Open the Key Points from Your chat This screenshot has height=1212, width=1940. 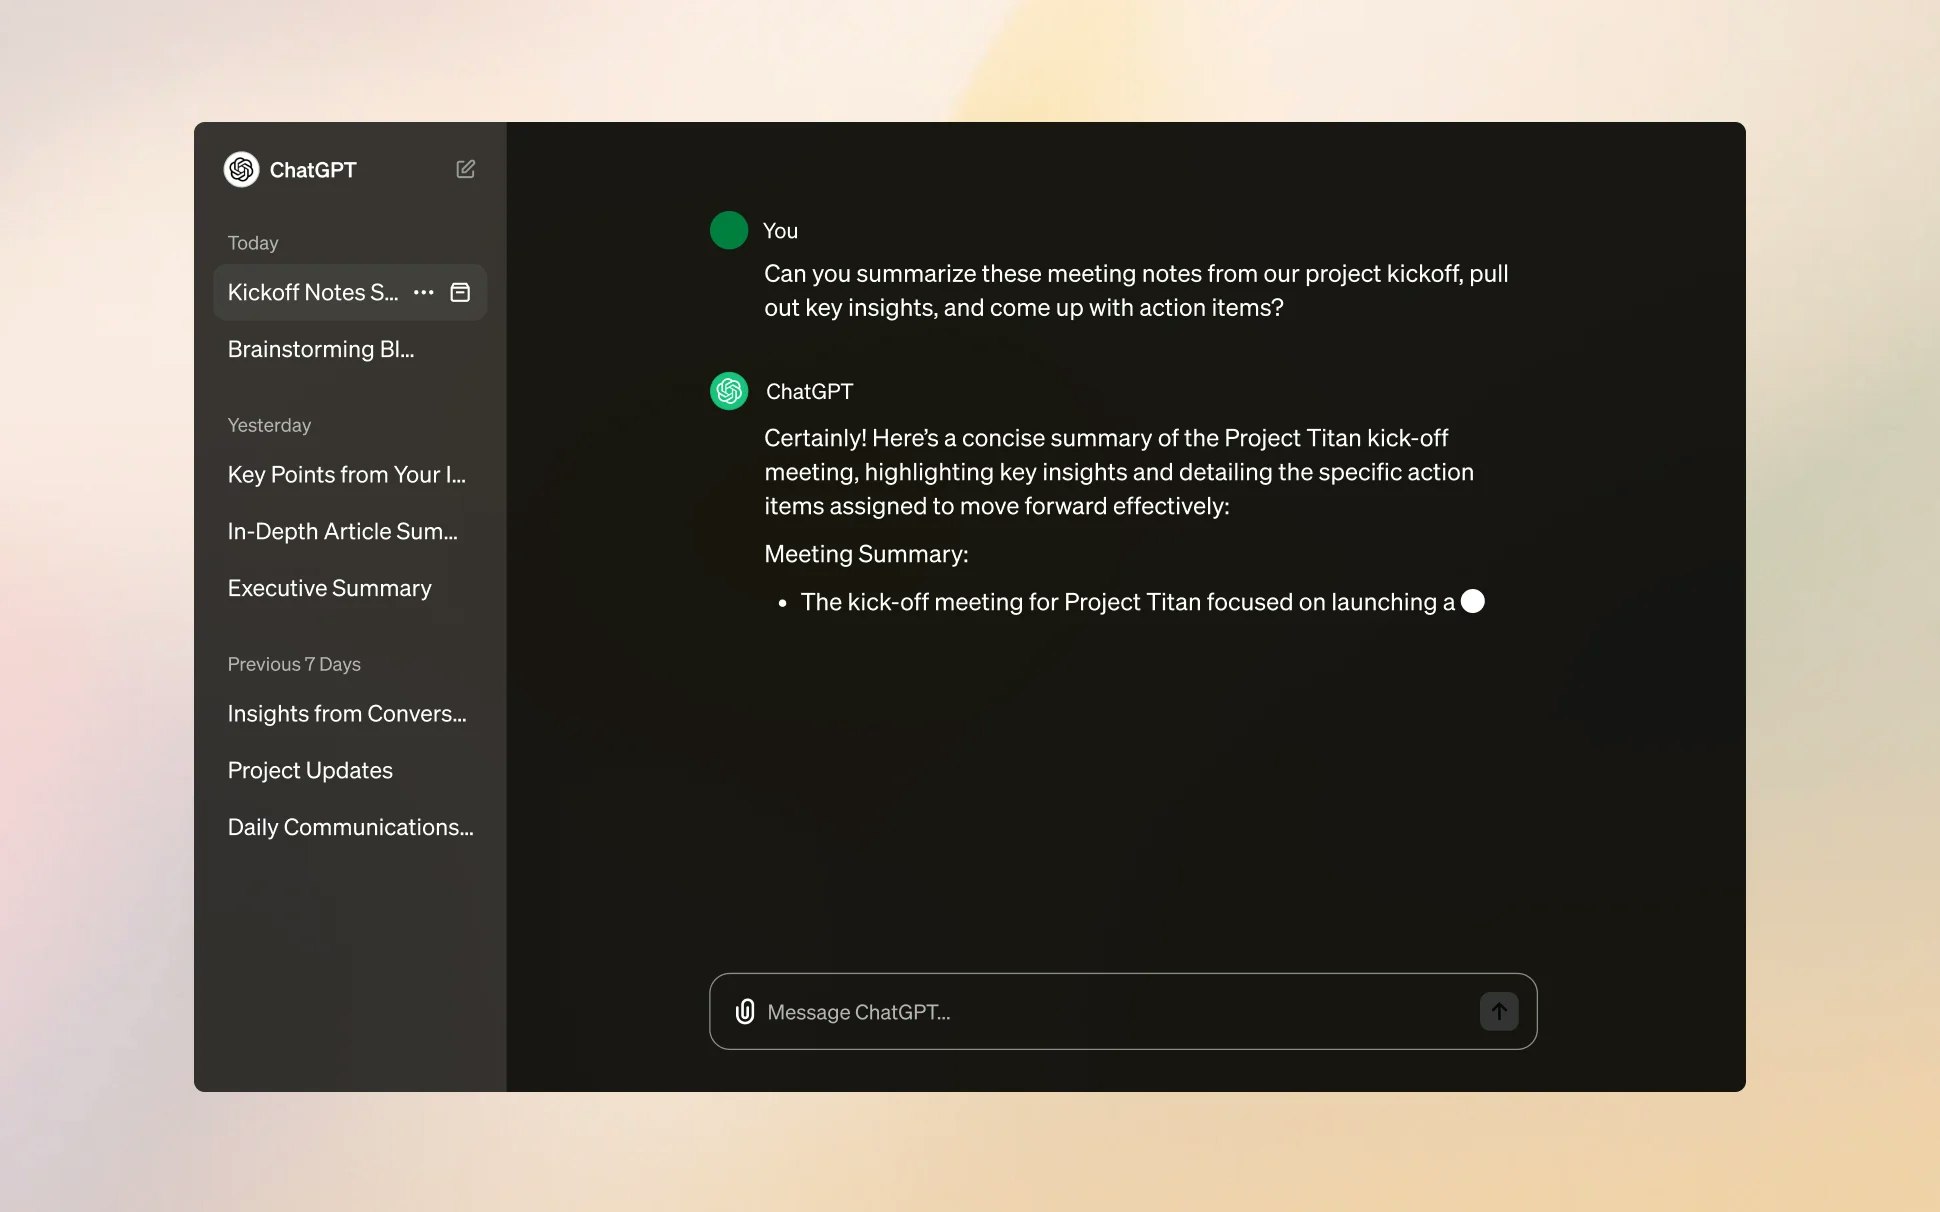tap(346, 475)
